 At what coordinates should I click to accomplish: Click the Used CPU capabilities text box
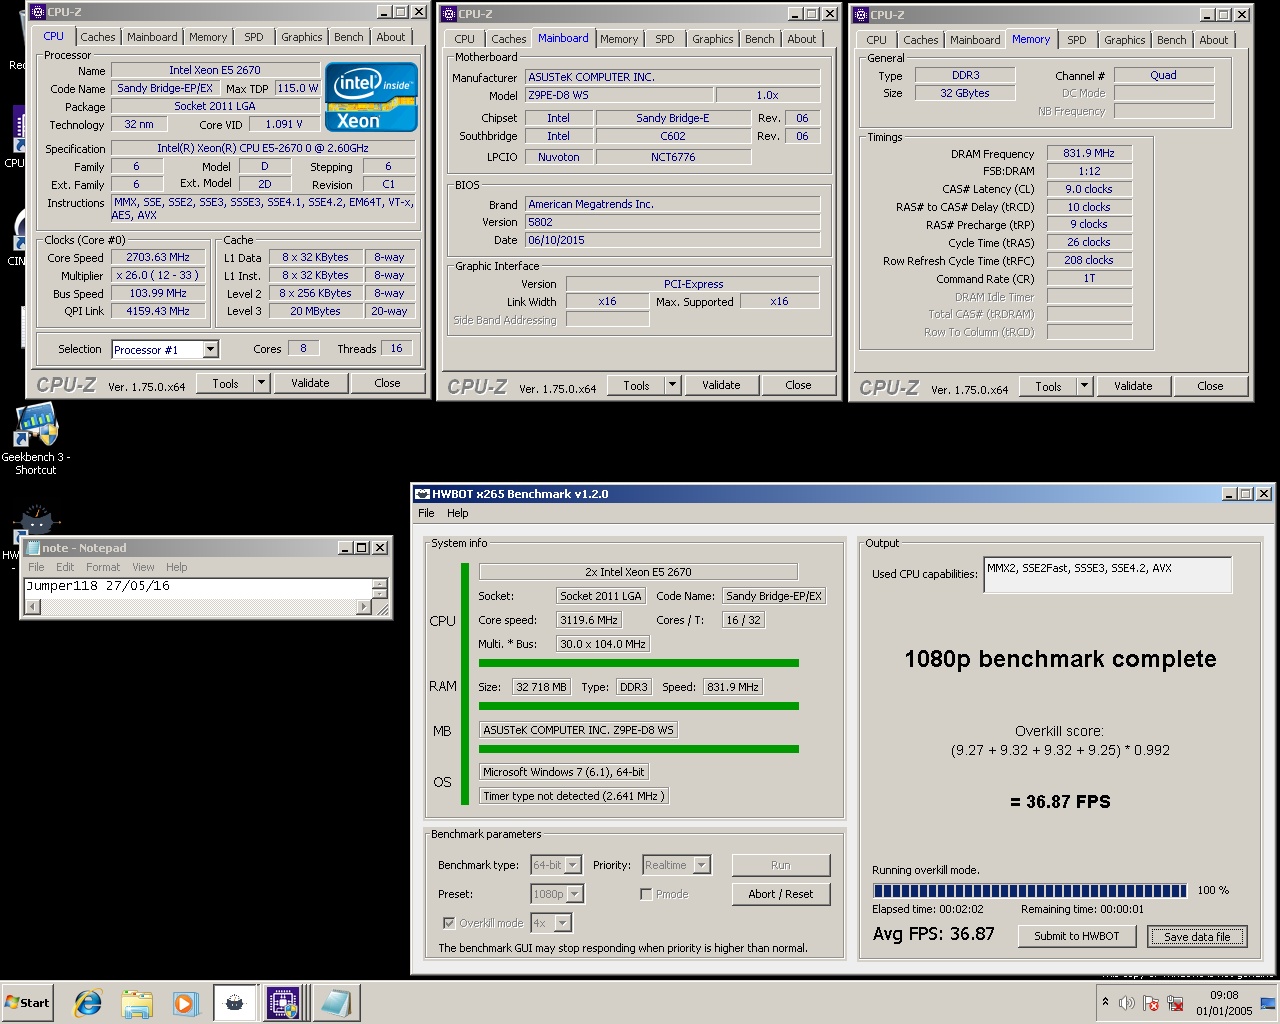point(1108,575)
